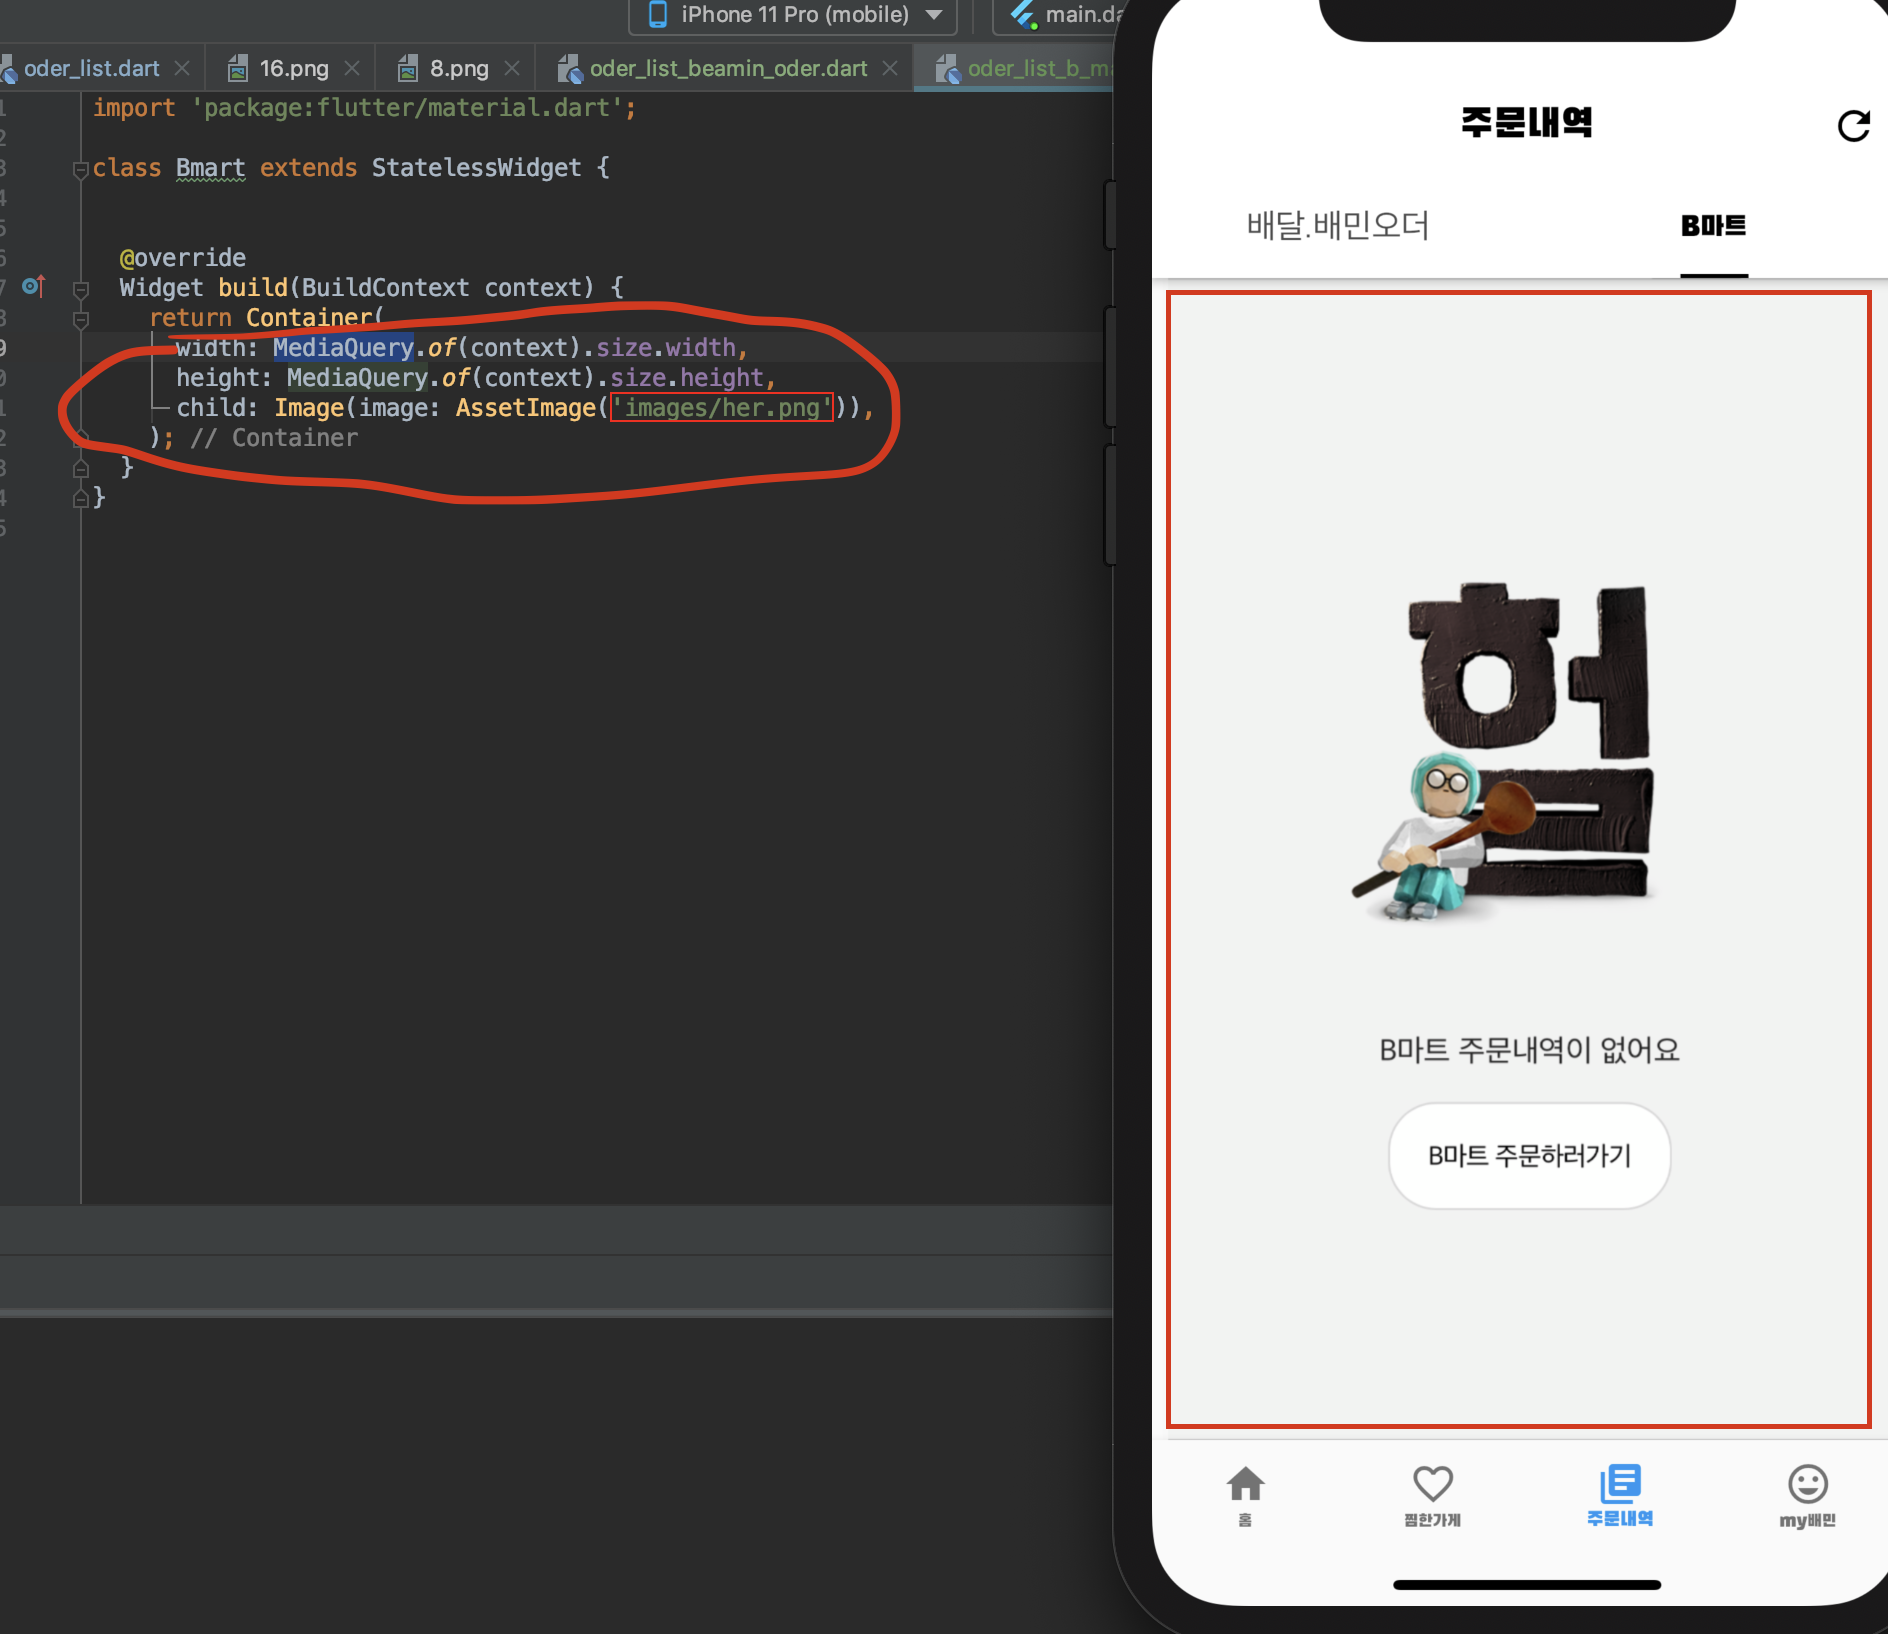Click the @override annotation
This screenshot has height=1634, width=1888.
click(x=182, y=258)
